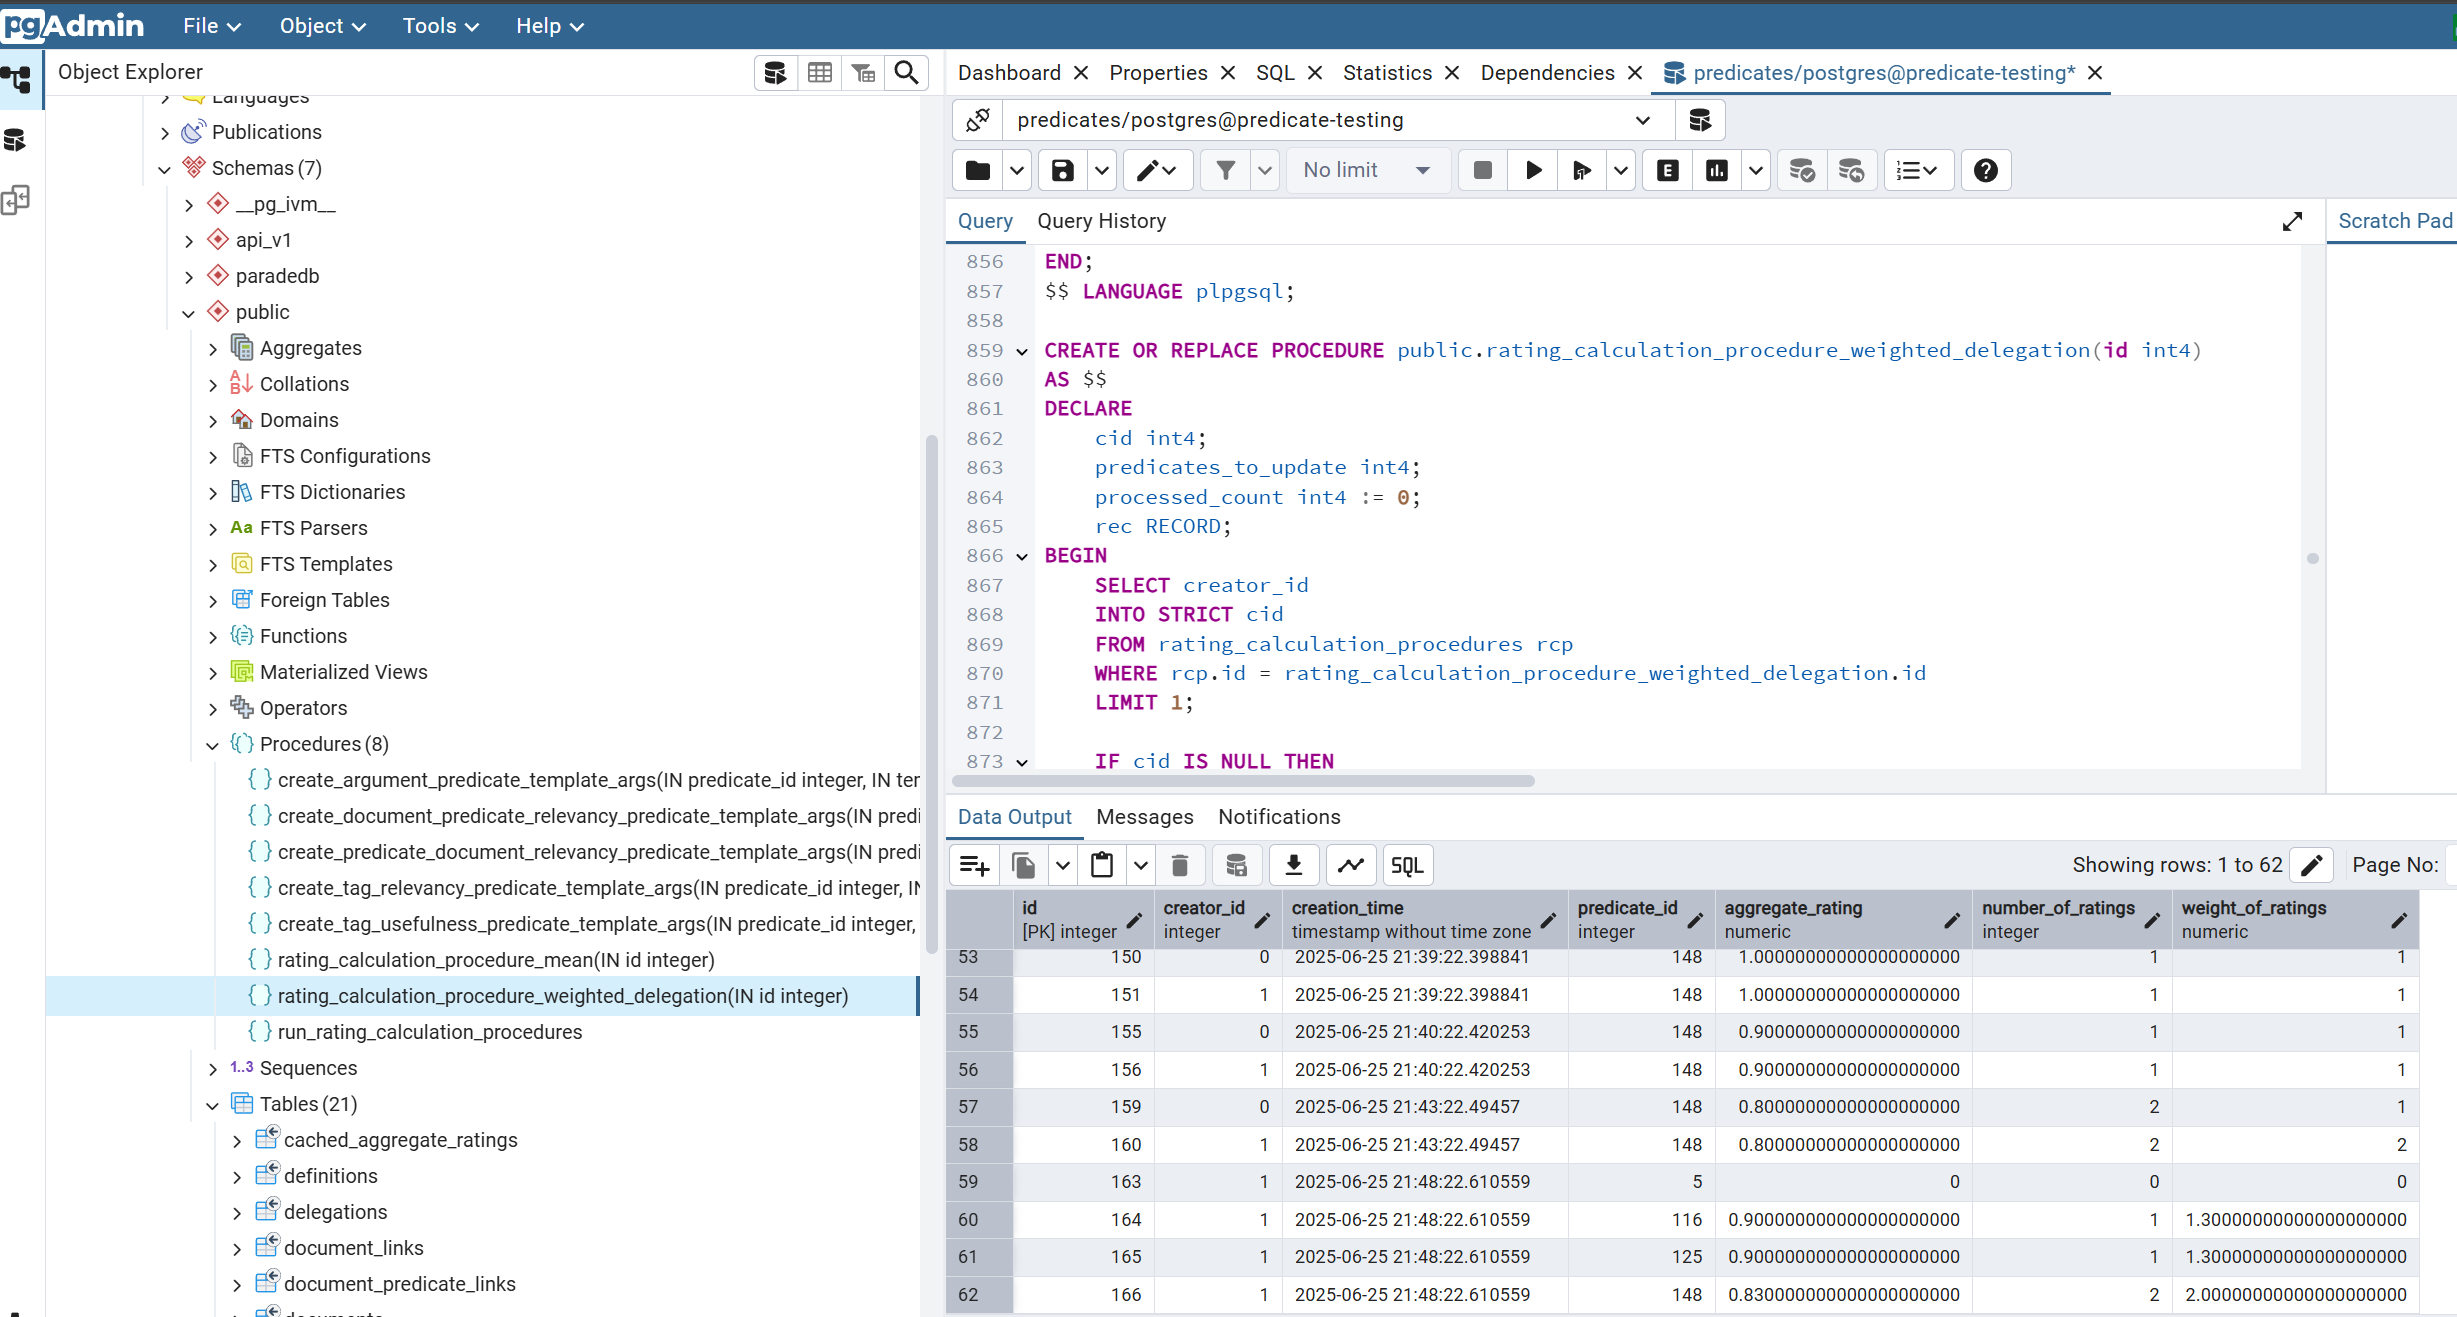Click the Stop query square button

(x=1483, y=170)
